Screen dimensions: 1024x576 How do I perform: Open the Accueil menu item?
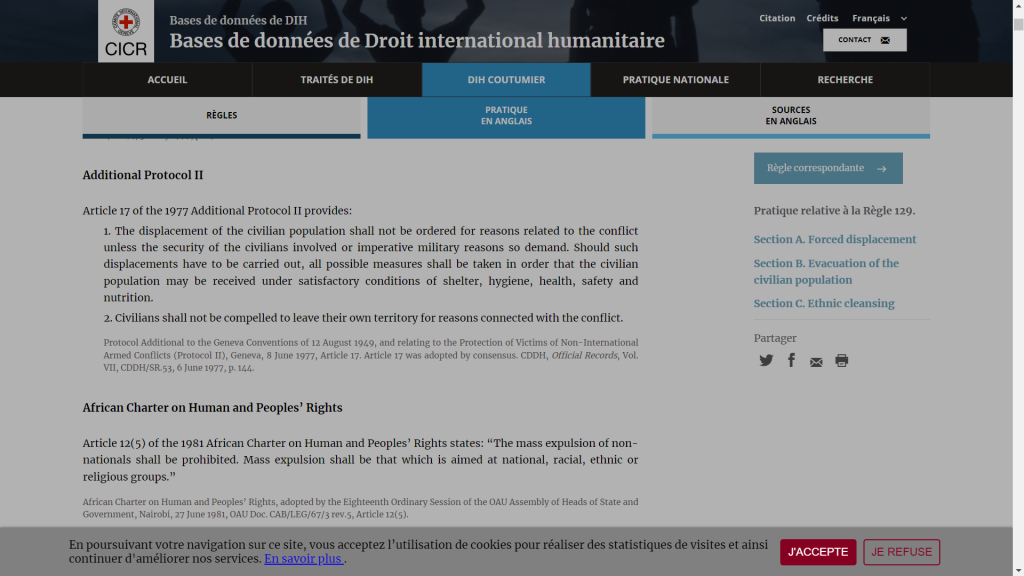pyautogui.click(x=167, y=80)
